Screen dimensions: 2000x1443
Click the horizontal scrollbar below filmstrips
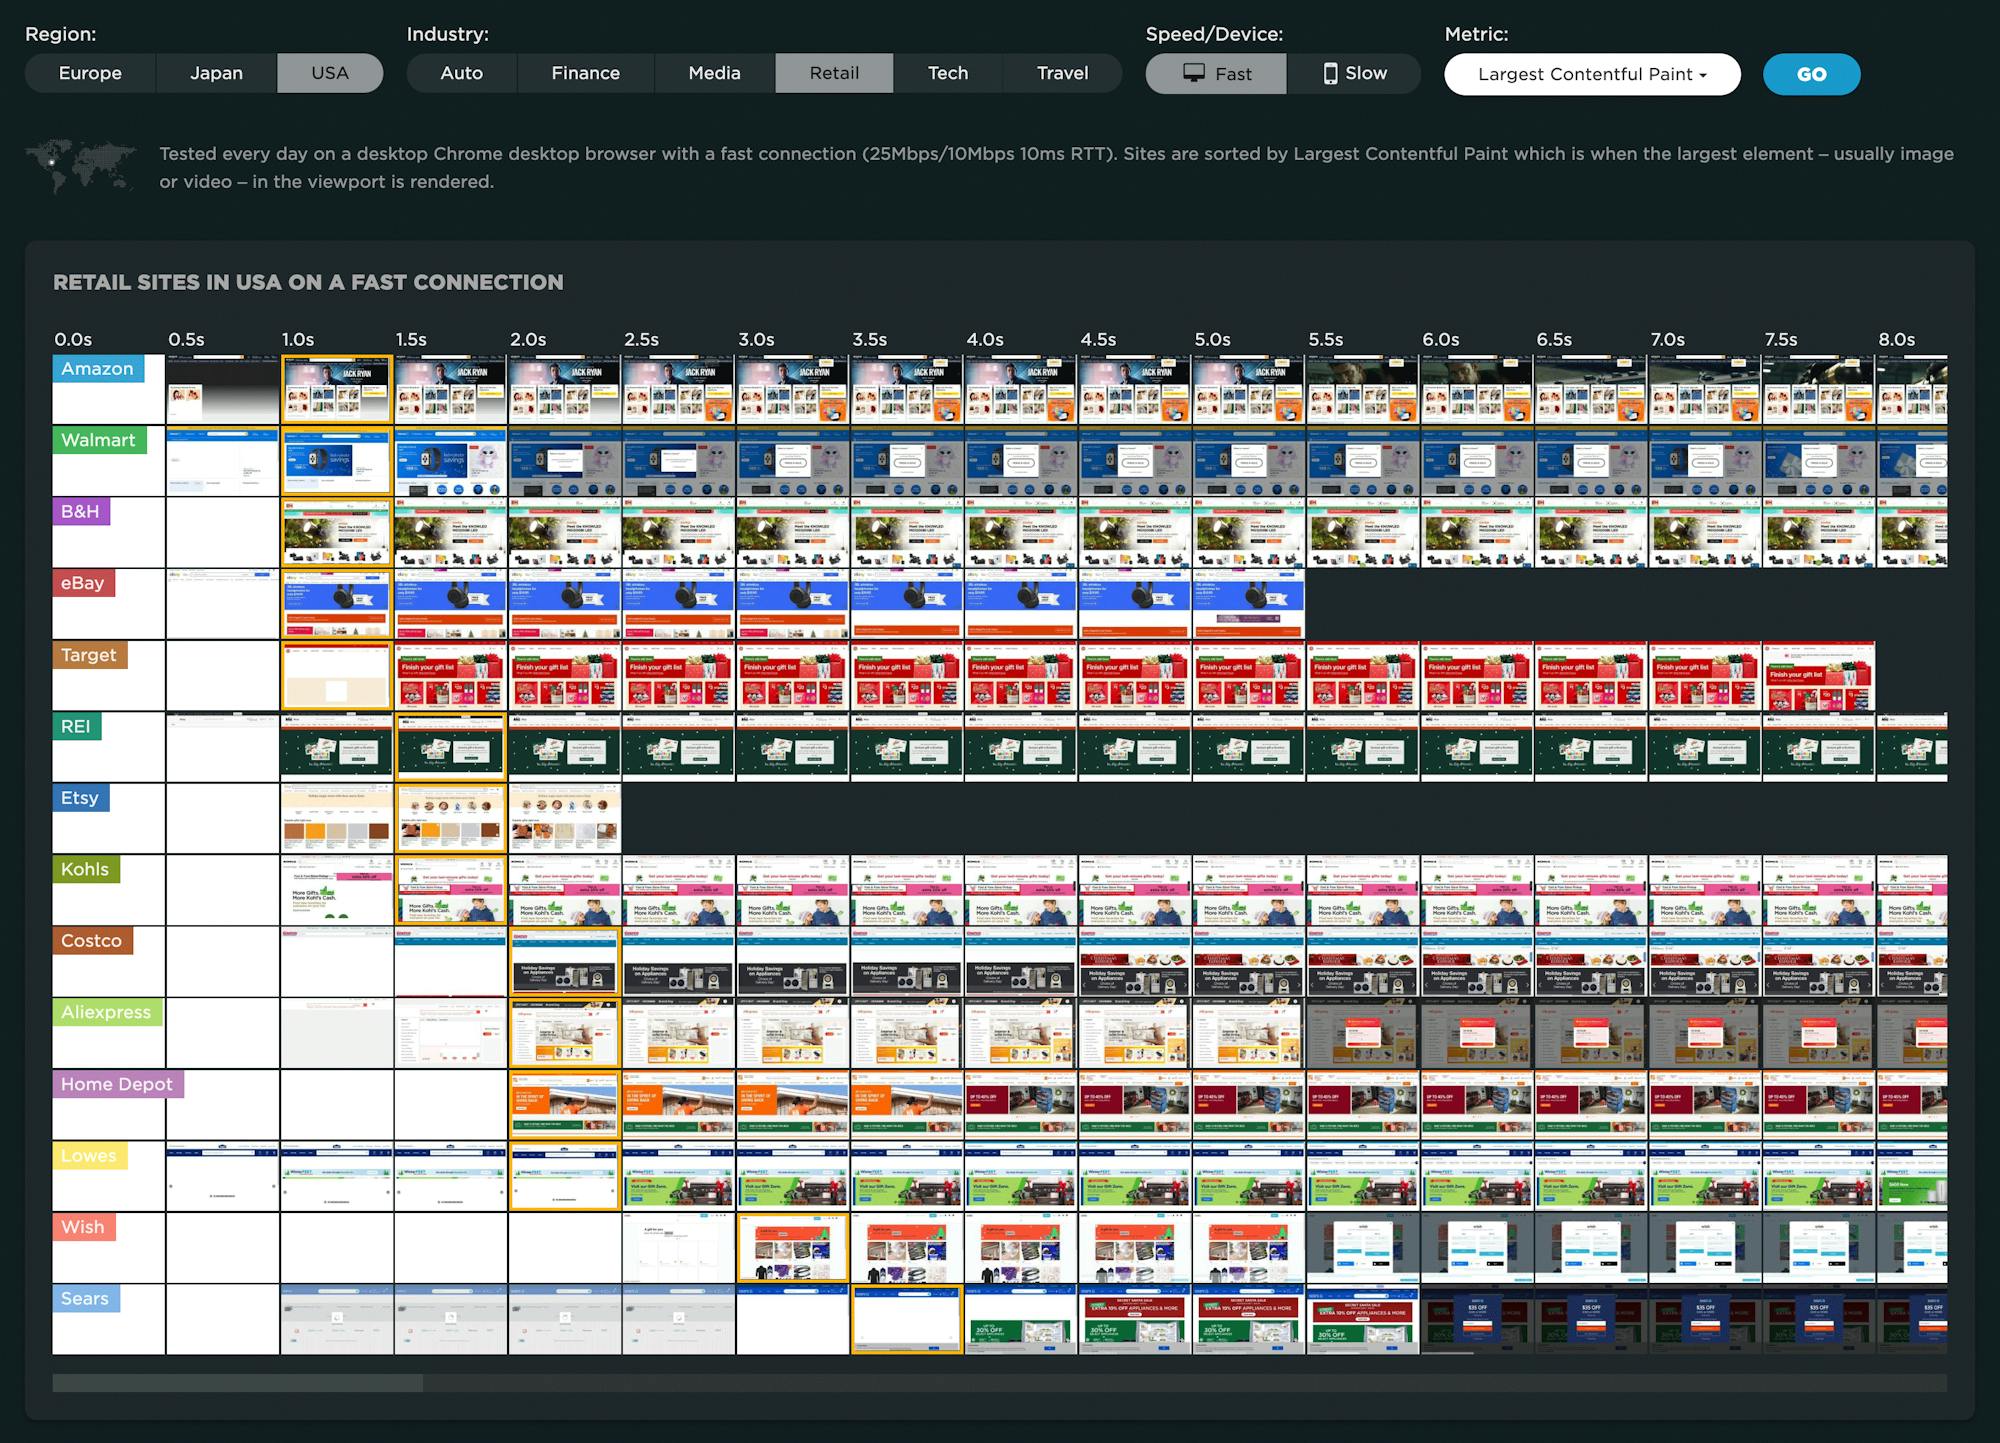pos(238,1383)
